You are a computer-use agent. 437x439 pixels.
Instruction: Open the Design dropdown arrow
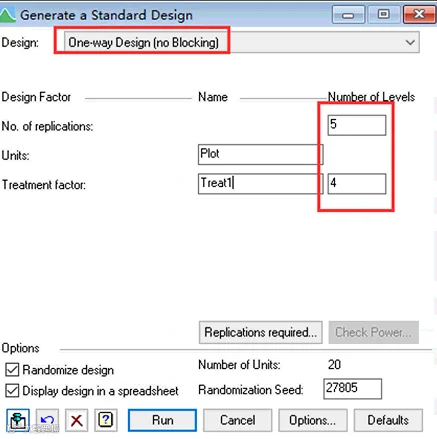pos(410,42)
